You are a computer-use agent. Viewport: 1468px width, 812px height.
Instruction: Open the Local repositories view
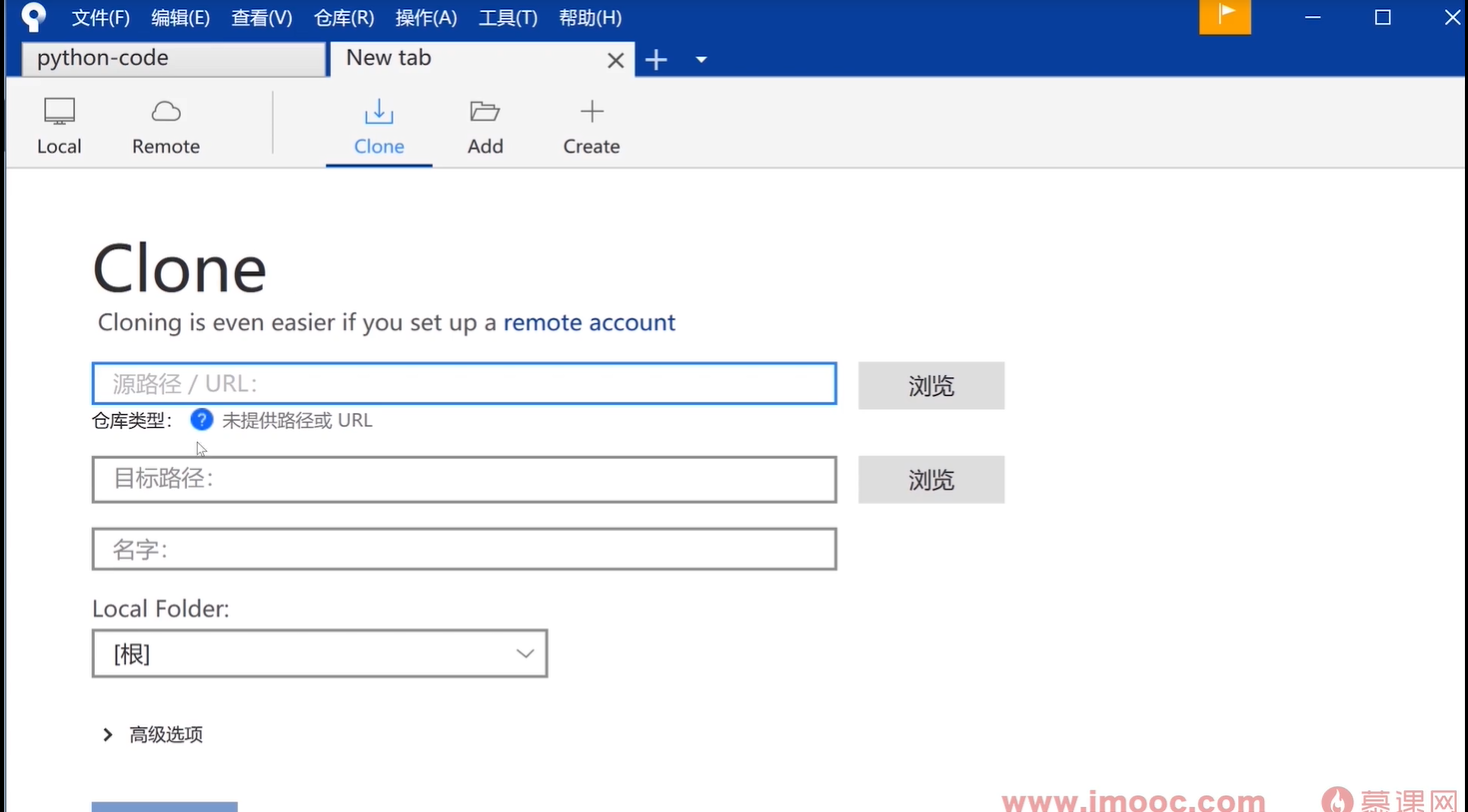point(59,126)
